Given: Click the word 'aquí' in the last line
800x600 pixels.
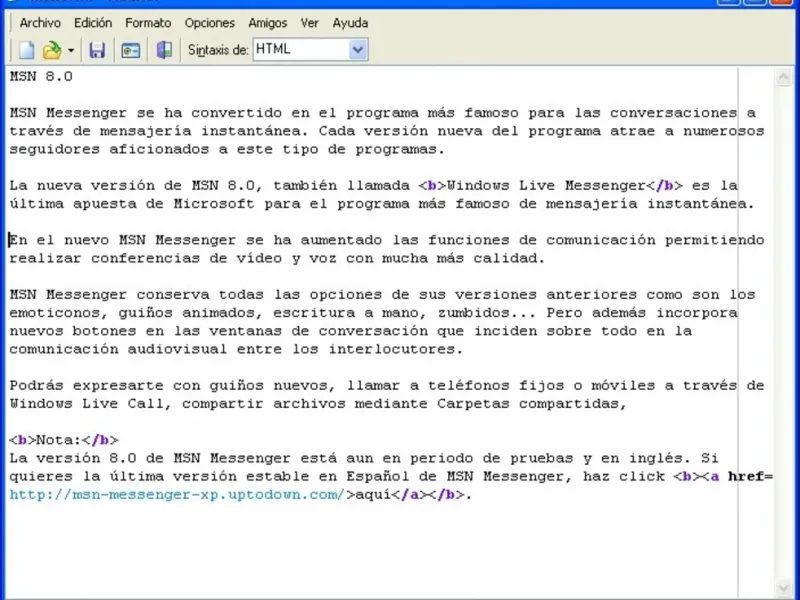Looking at the screenshot, I should click(373, 494).
